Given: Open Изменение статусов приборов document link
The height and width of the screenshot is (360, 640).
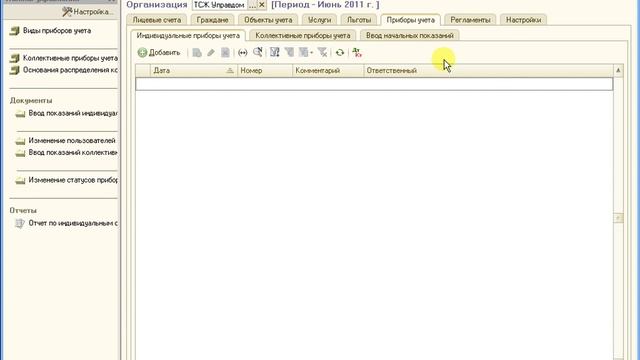Looking at the screenshot, I should (73, 180).
